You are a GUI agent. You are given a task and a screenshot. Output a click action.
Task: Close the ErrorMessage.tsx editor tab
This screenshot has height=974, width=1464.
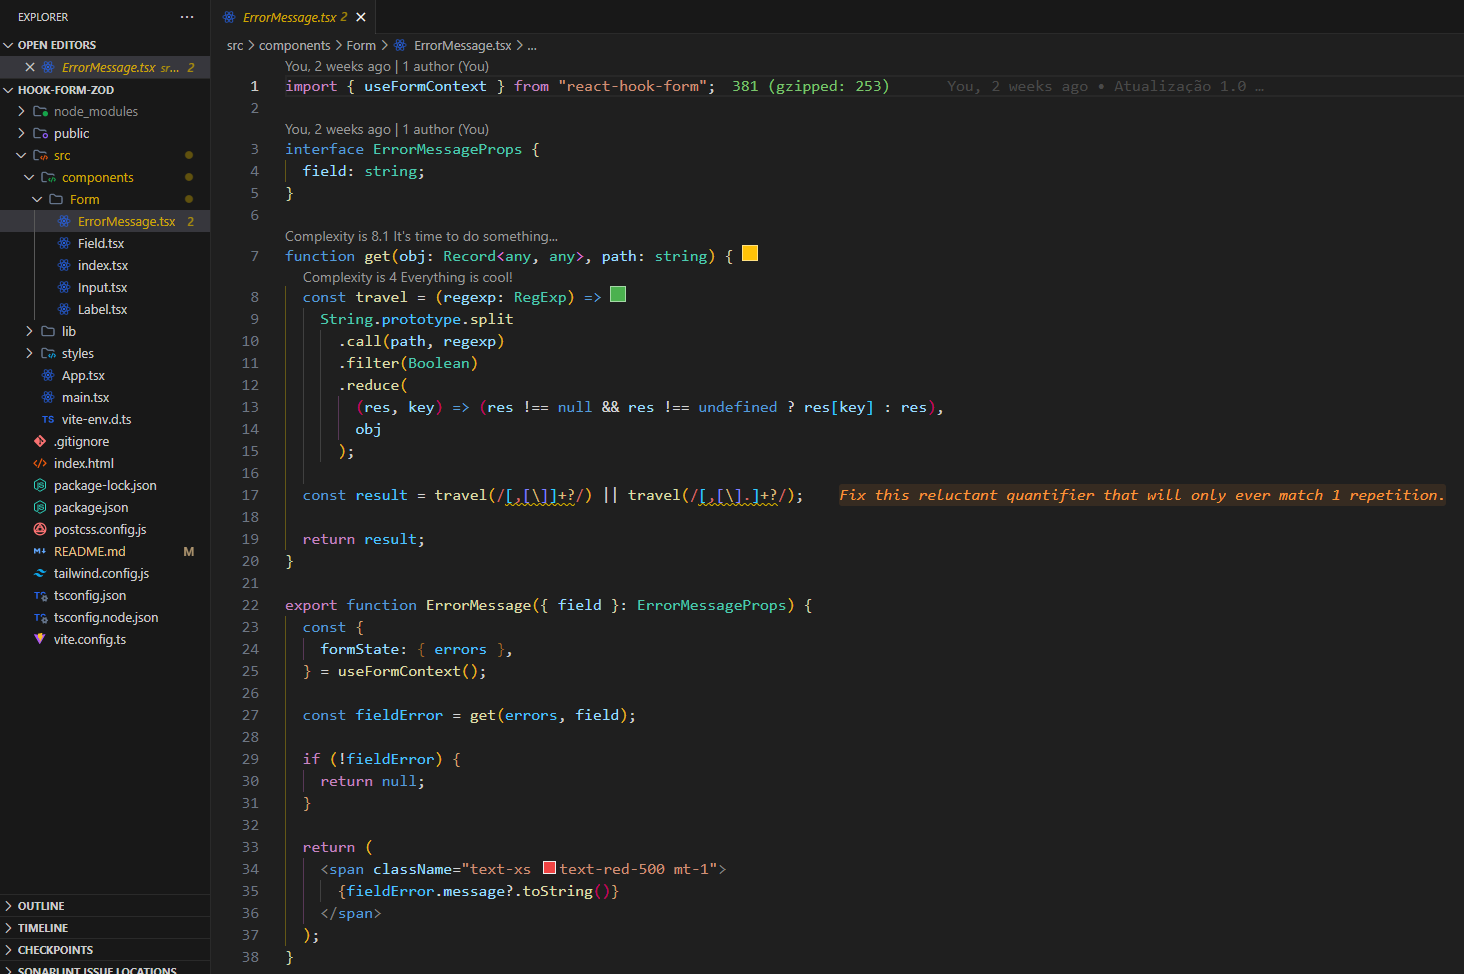tap(361, 17)
